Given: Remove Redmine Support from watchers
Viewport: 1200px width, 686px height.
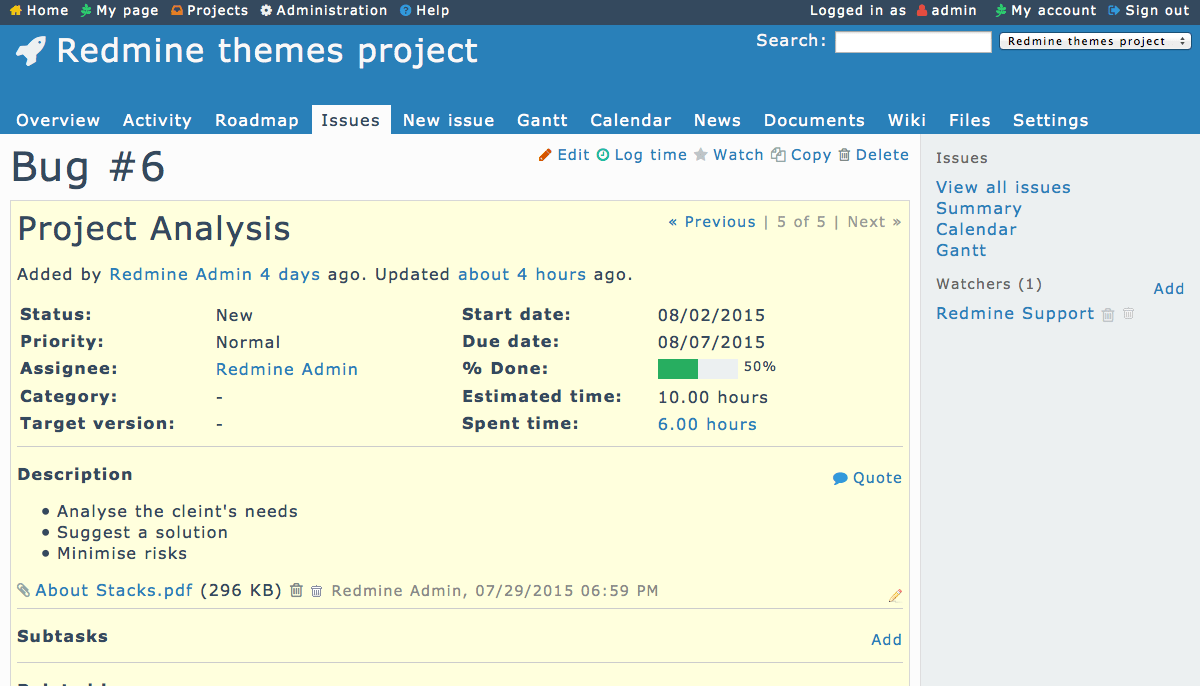Looking at the screenshot, I should coord(1108,315).
